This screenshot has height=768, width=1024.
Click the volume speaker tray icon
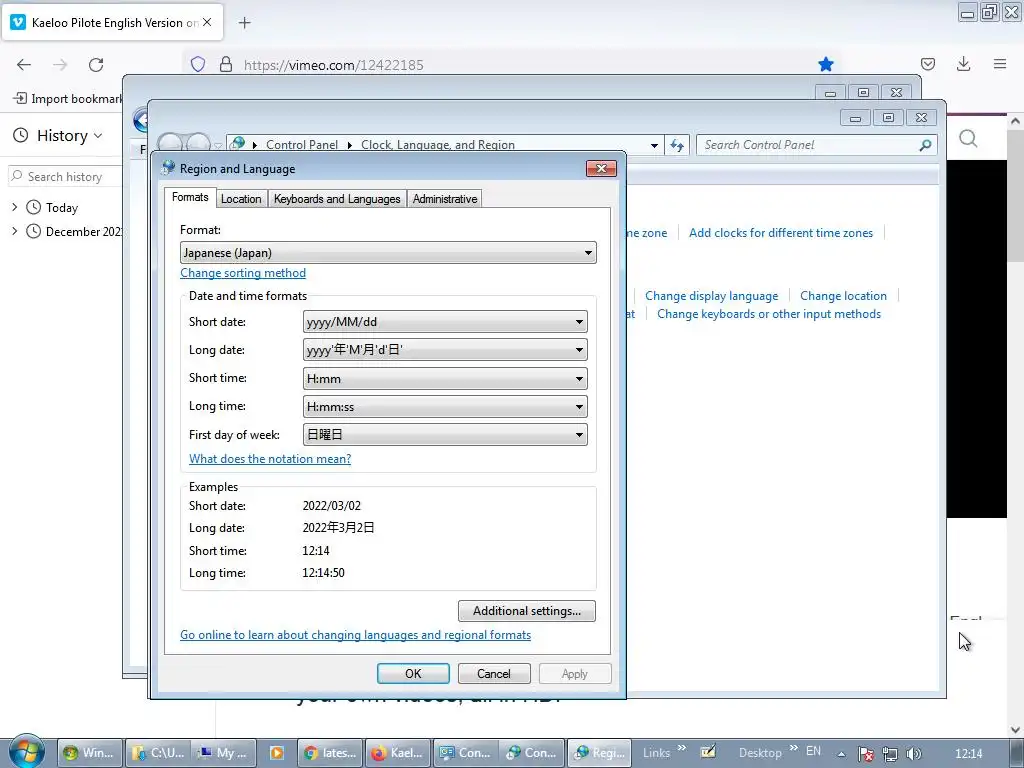tap(915, 753)
